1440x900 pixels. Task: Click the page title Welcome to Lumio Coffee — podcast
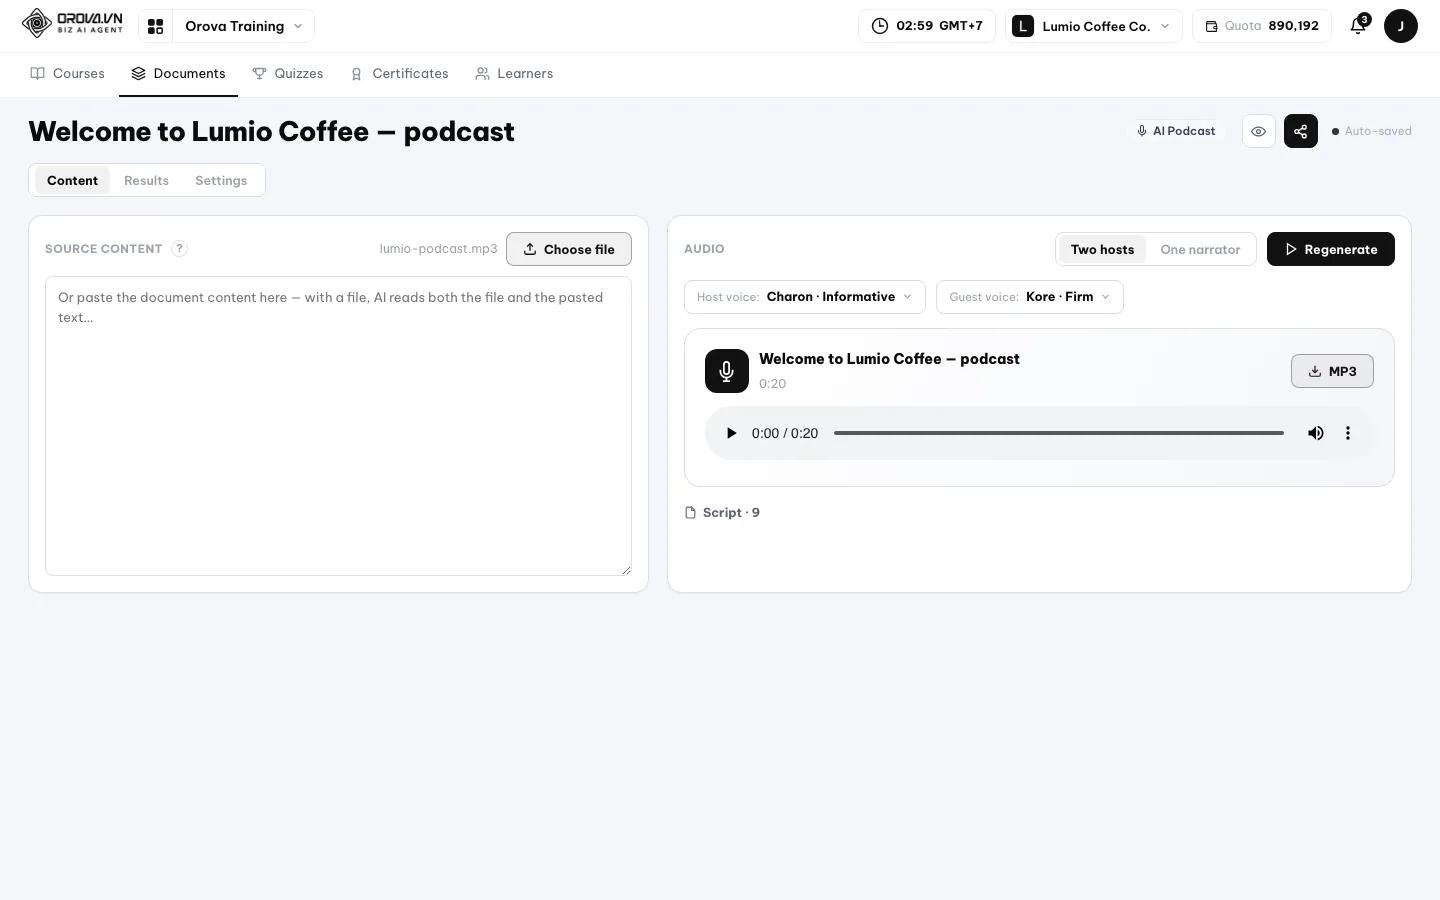coord(272,131)
